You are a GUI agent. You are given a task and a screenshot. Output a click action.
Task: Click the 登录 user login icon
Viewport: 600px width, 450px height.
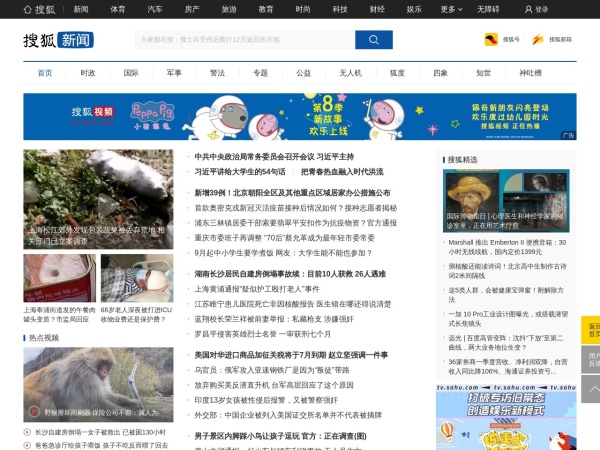pos(536,9)
